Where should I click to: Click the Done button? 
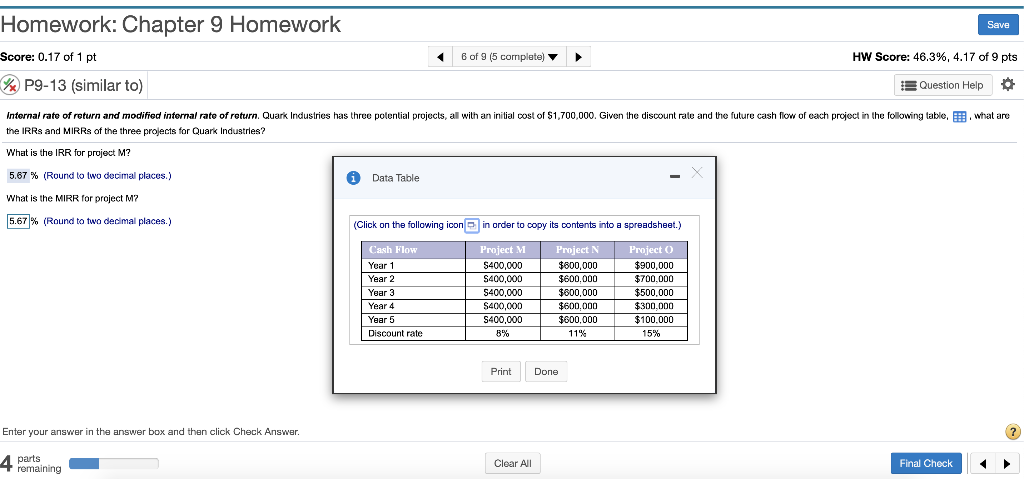point(546,371)
